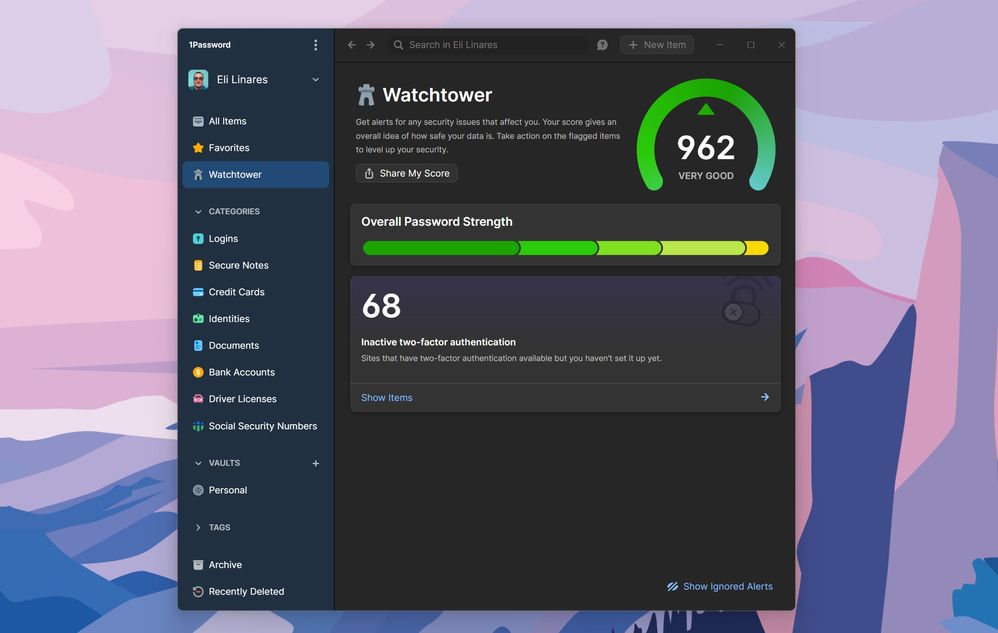The width and height of the screenshot is (998, 633).
Task: Click the Personal vault icon
Action: coord(198,490)
